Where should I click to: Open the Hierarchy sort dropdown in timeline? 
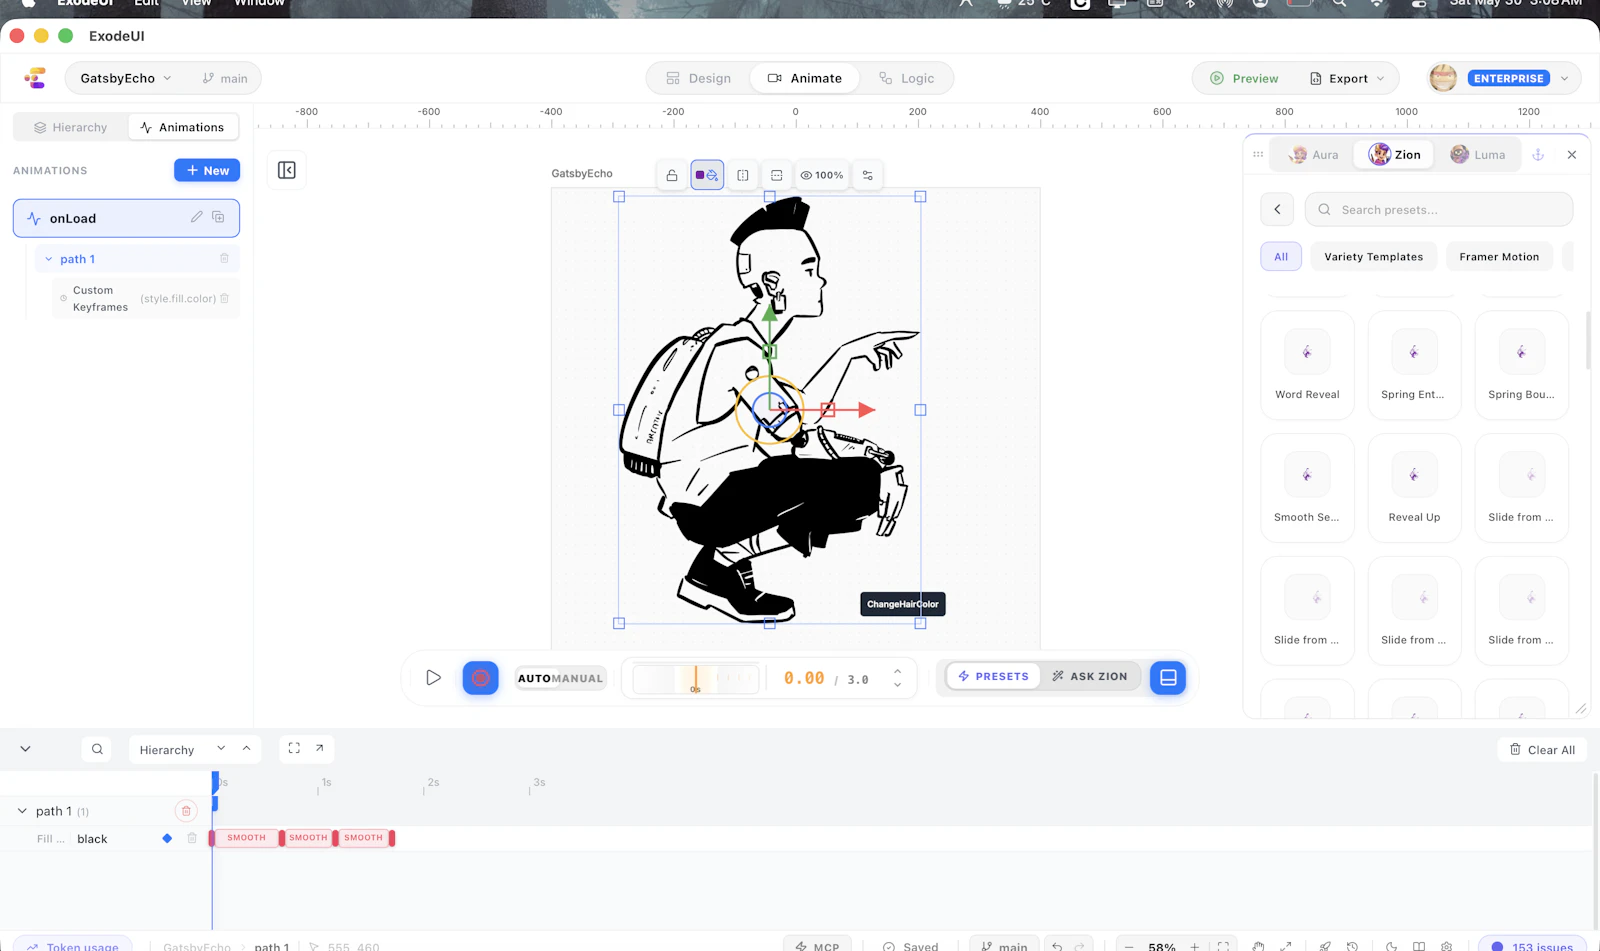[181, 749]
